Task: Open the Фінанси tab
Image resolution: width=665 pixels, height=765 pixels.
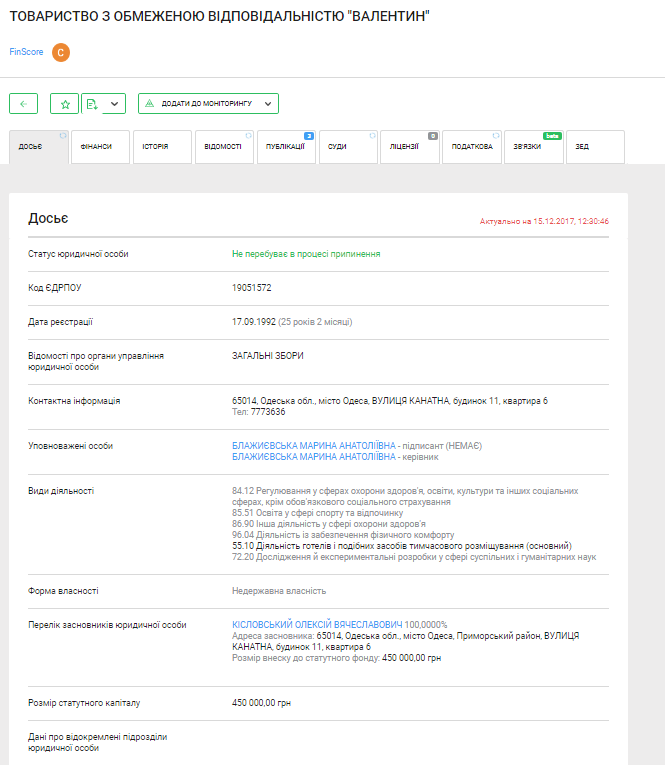Action: [97, 147]
